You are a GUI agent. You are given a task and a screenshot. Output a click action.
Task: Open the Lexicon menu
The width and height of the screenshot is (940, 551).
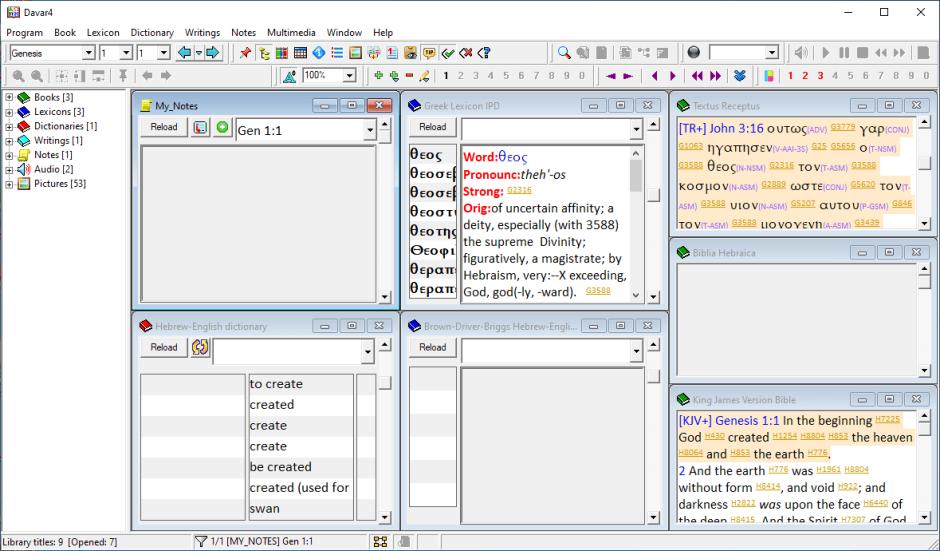103,32
